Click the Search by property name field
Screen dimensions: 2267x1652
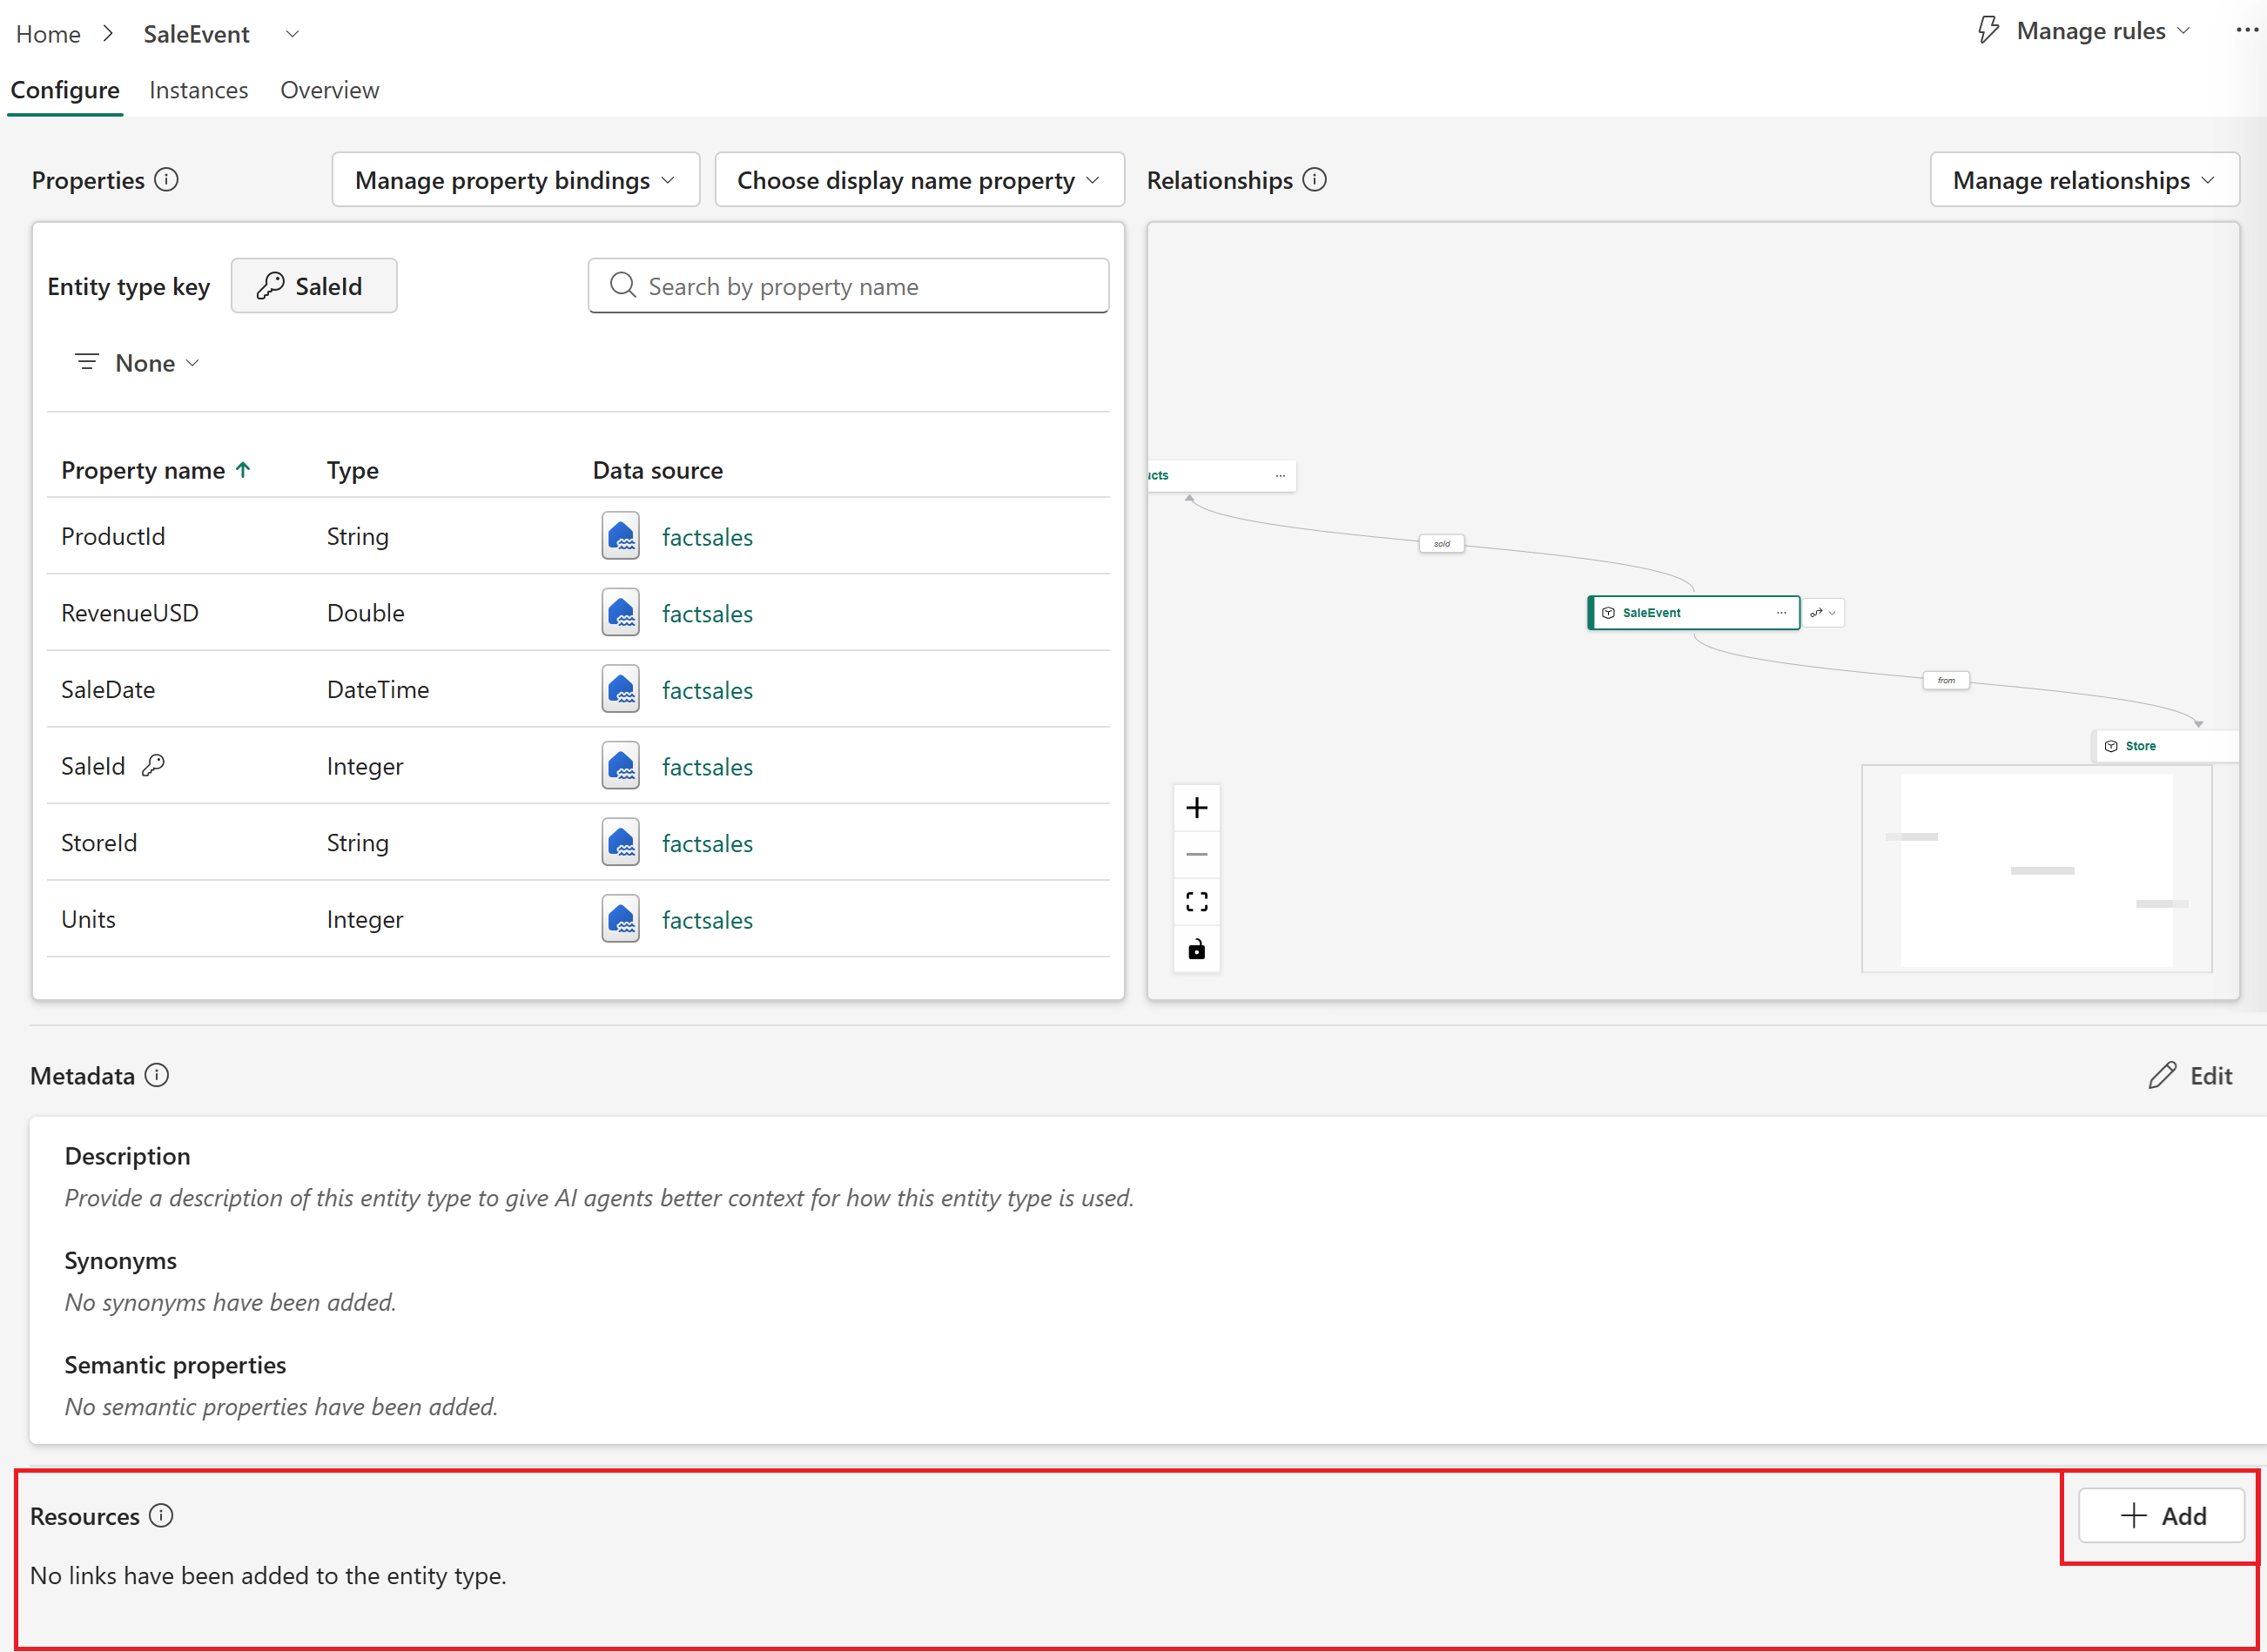tap(848, 286)
